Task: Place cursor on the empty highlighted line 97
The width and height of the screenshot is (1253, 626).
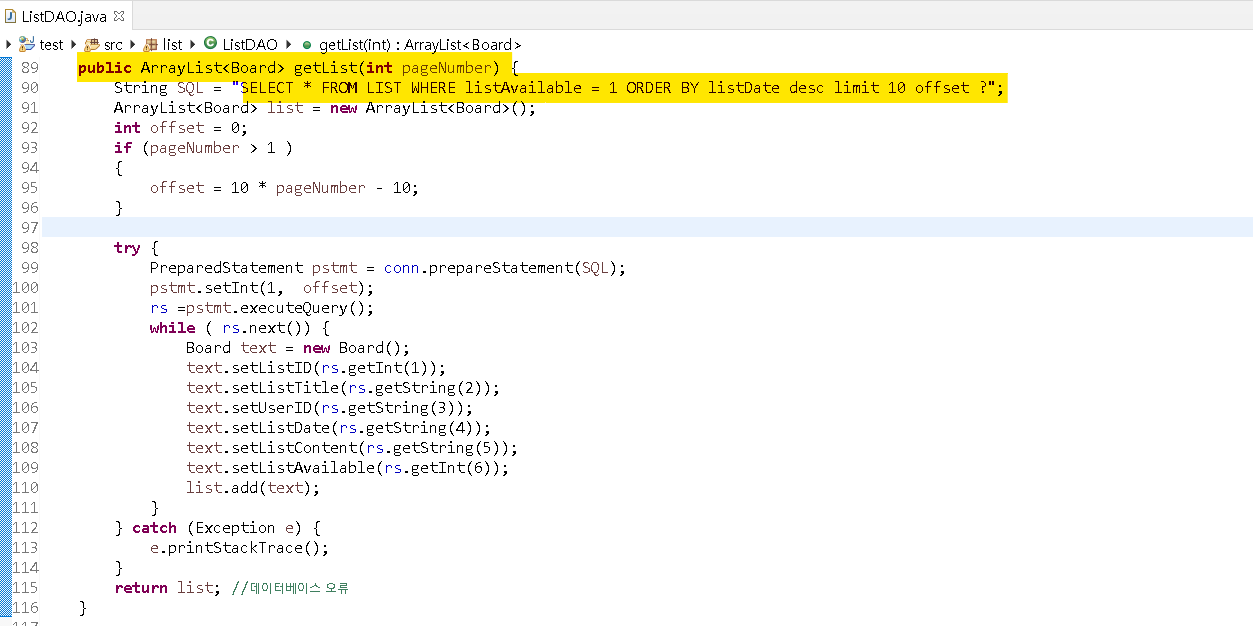Action: tap(647, 227)
